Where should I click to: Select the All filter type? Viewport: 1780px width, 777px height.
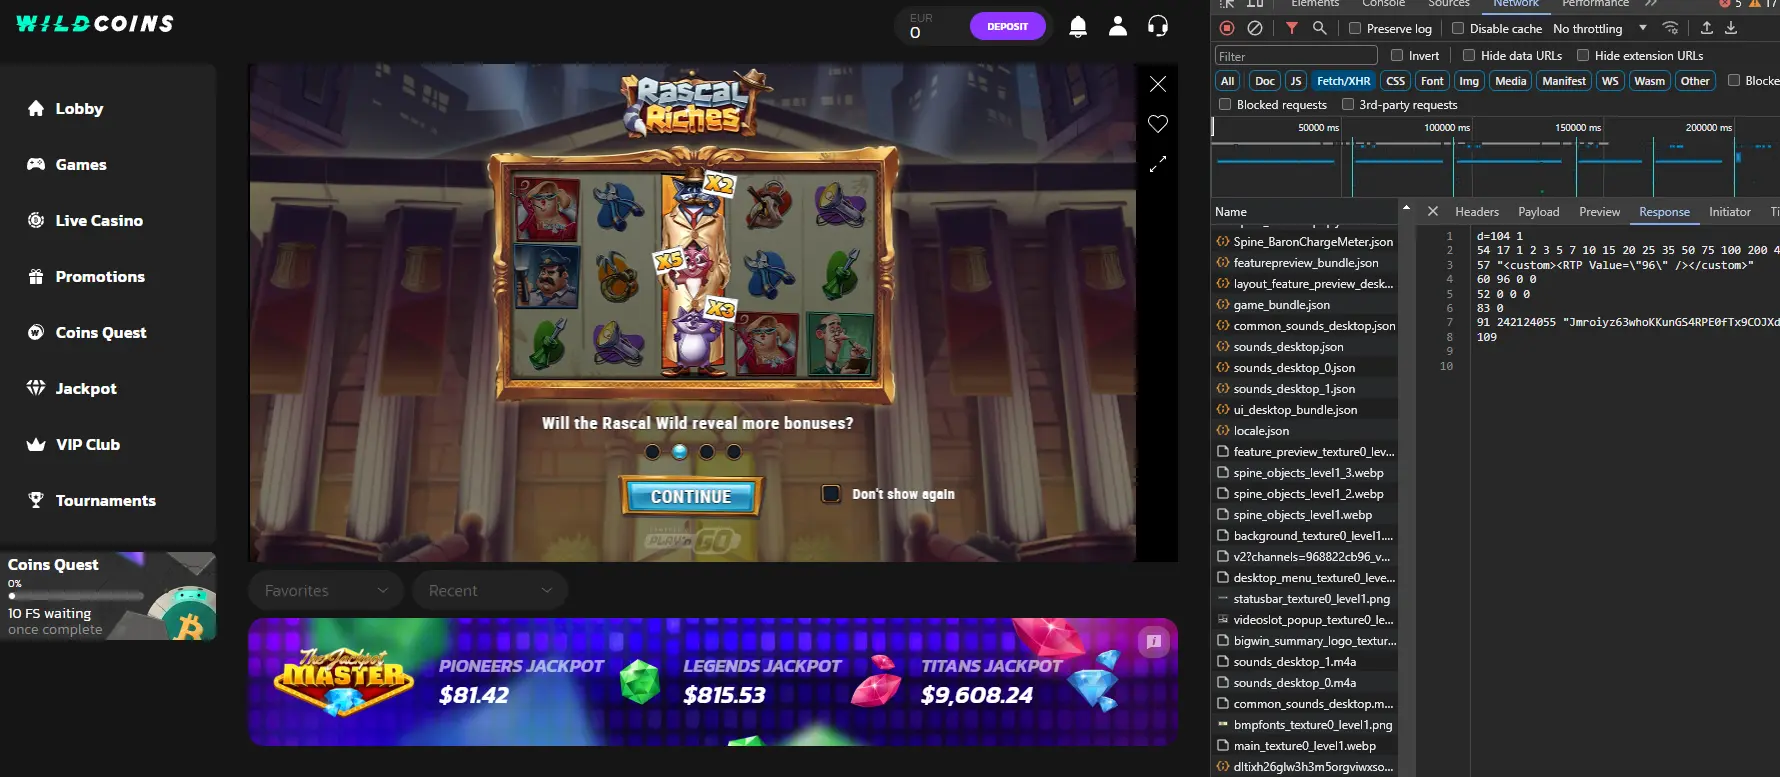click(1228, 81)
